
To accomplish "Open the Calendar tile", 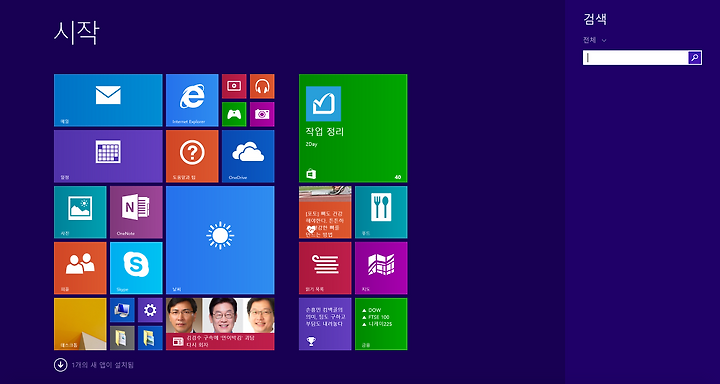I will pyautogui.click(x=108, y=156).
